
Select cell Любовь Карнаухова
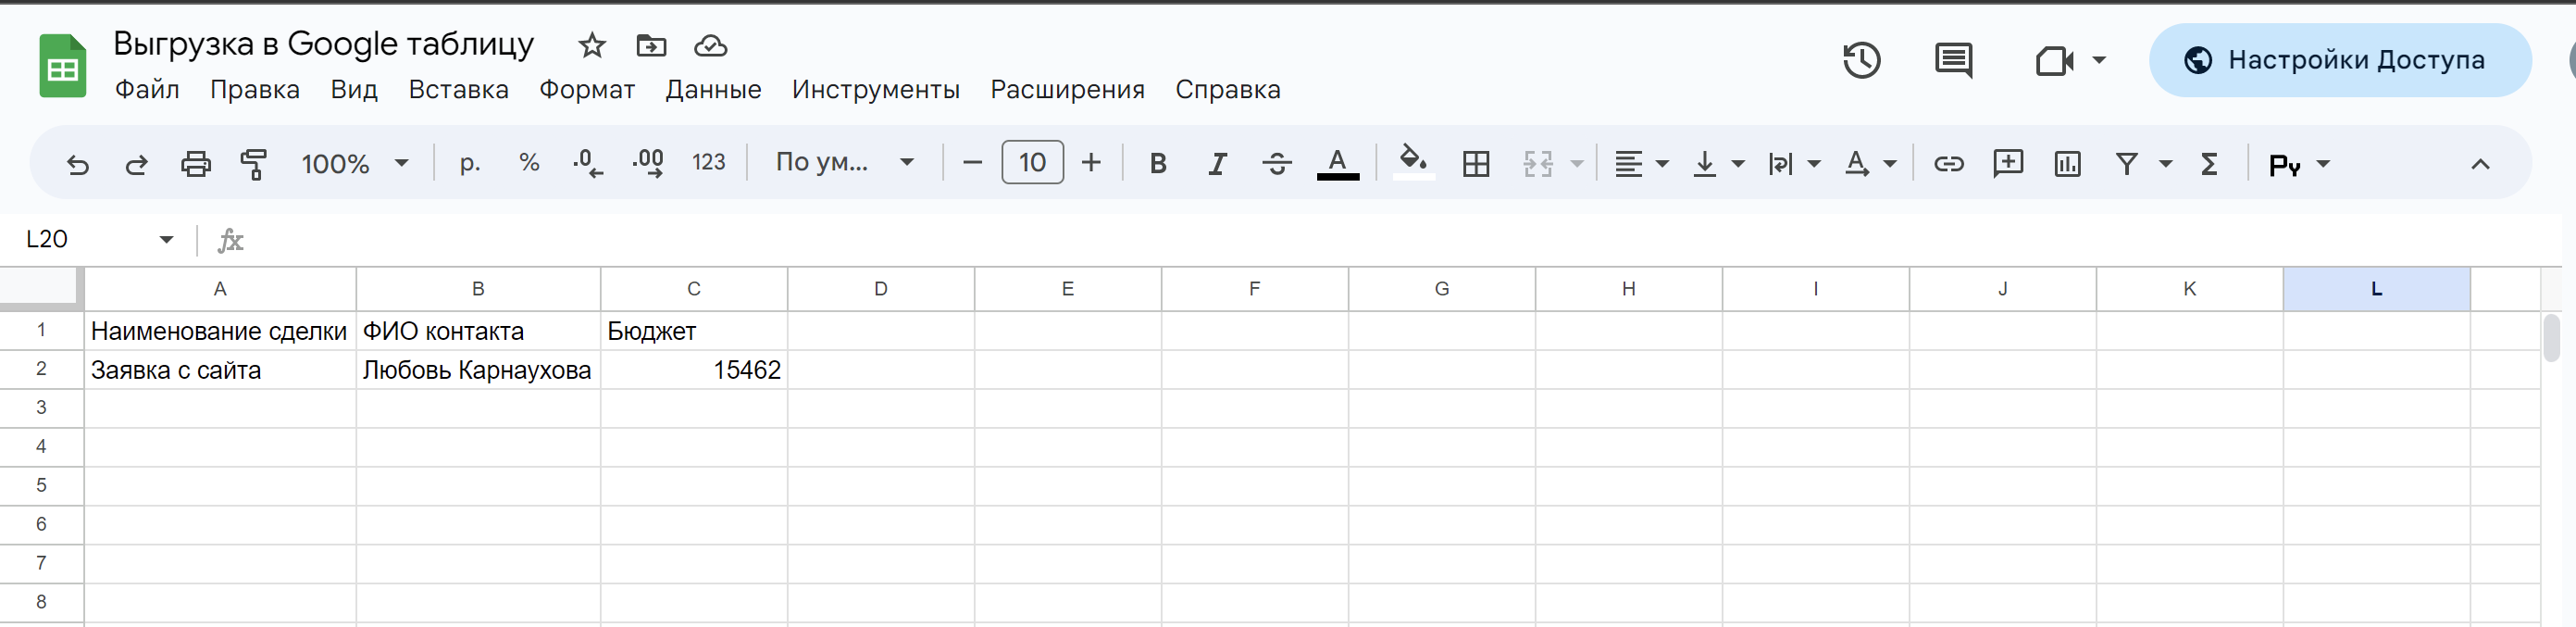(x=477, y=370)
